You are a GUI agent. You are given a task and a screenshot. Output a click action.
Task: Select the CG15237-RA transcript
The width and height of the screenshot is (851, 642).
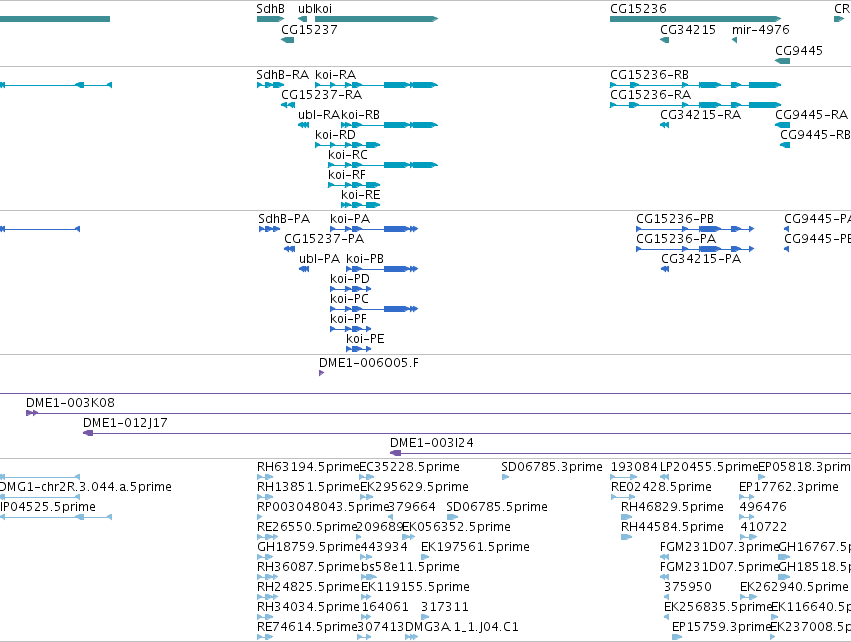[x=288, y=105]
